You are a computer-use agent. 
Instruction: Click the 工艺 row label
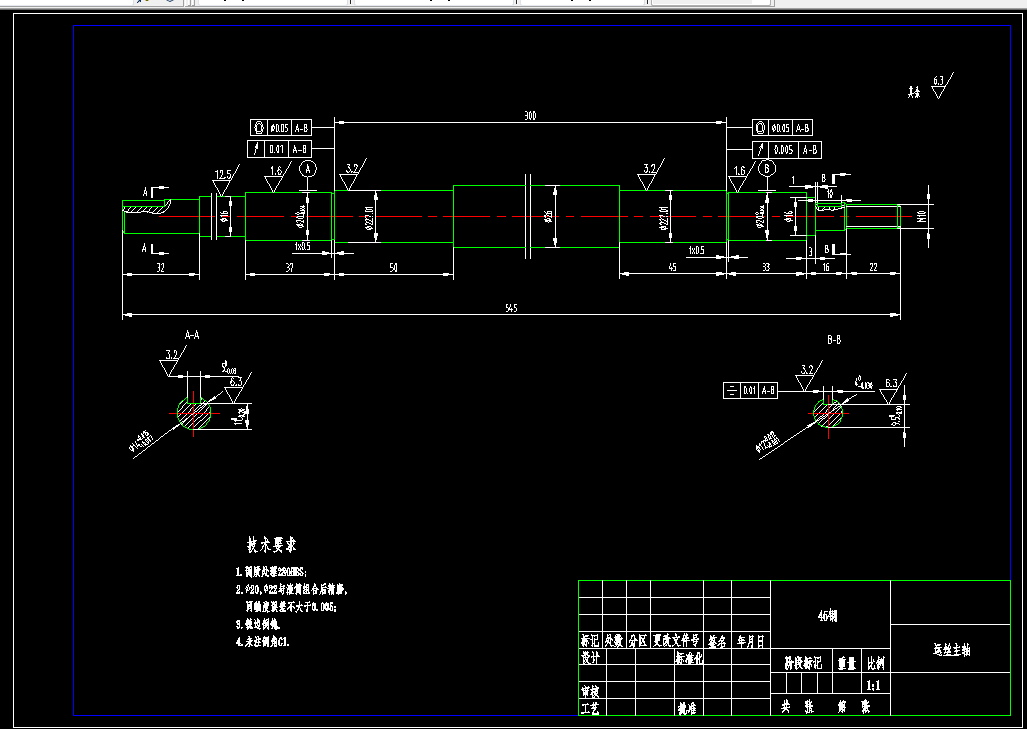(x=590, y=707)
